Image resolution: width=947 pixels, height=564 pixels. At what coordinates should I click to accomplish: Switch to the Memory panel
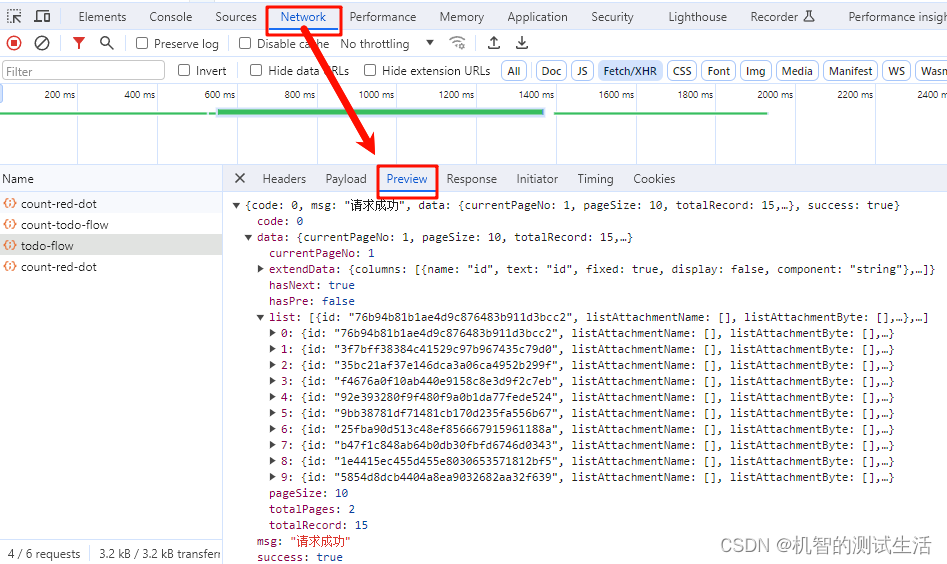[x=462, y=17]
